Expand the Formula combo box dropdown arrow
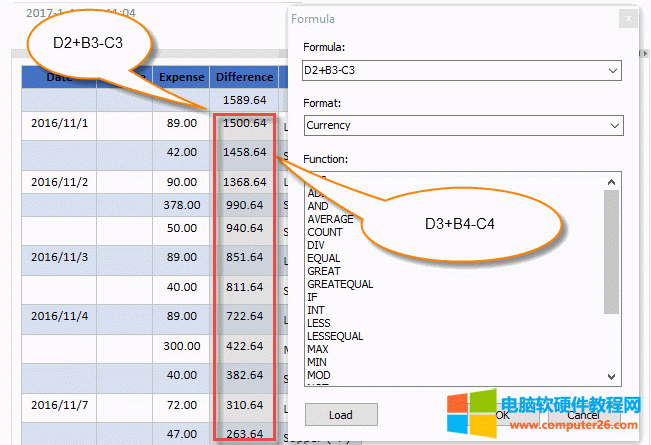This screenshot has width=651, height=445. 612,70
